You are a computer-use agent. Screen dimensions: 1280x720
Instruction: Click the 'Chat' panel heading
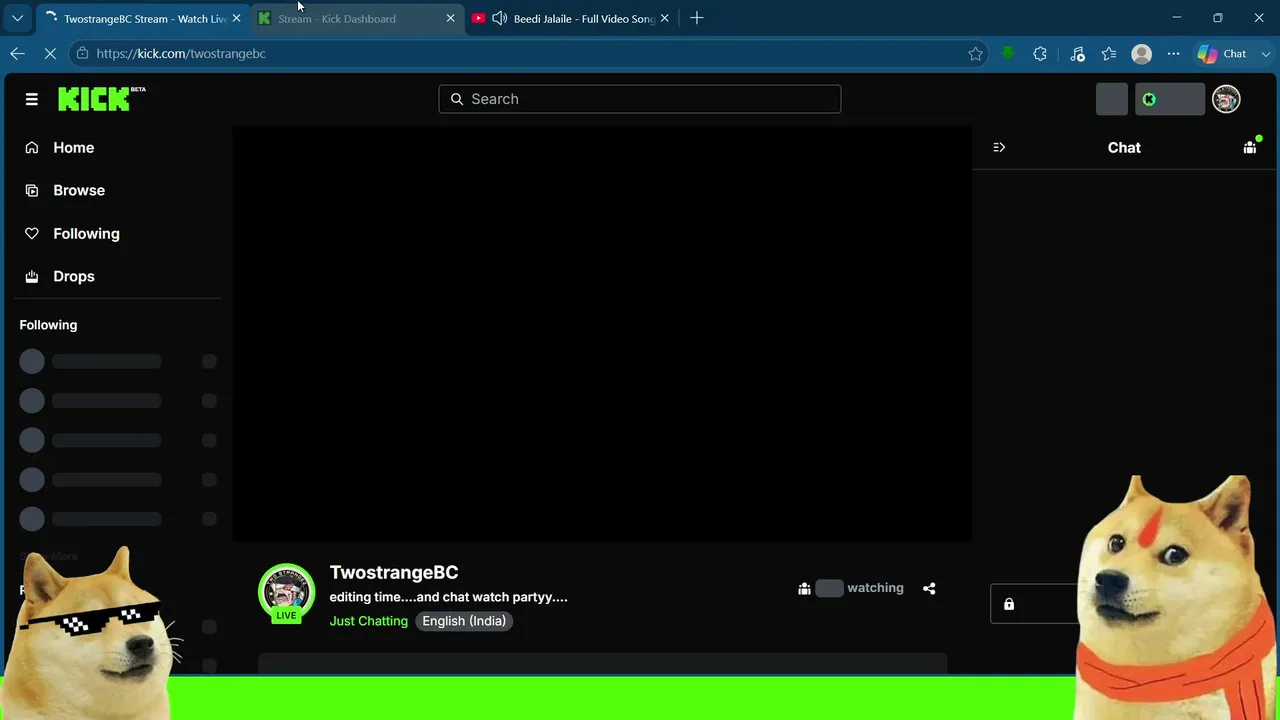[1124, 147]
